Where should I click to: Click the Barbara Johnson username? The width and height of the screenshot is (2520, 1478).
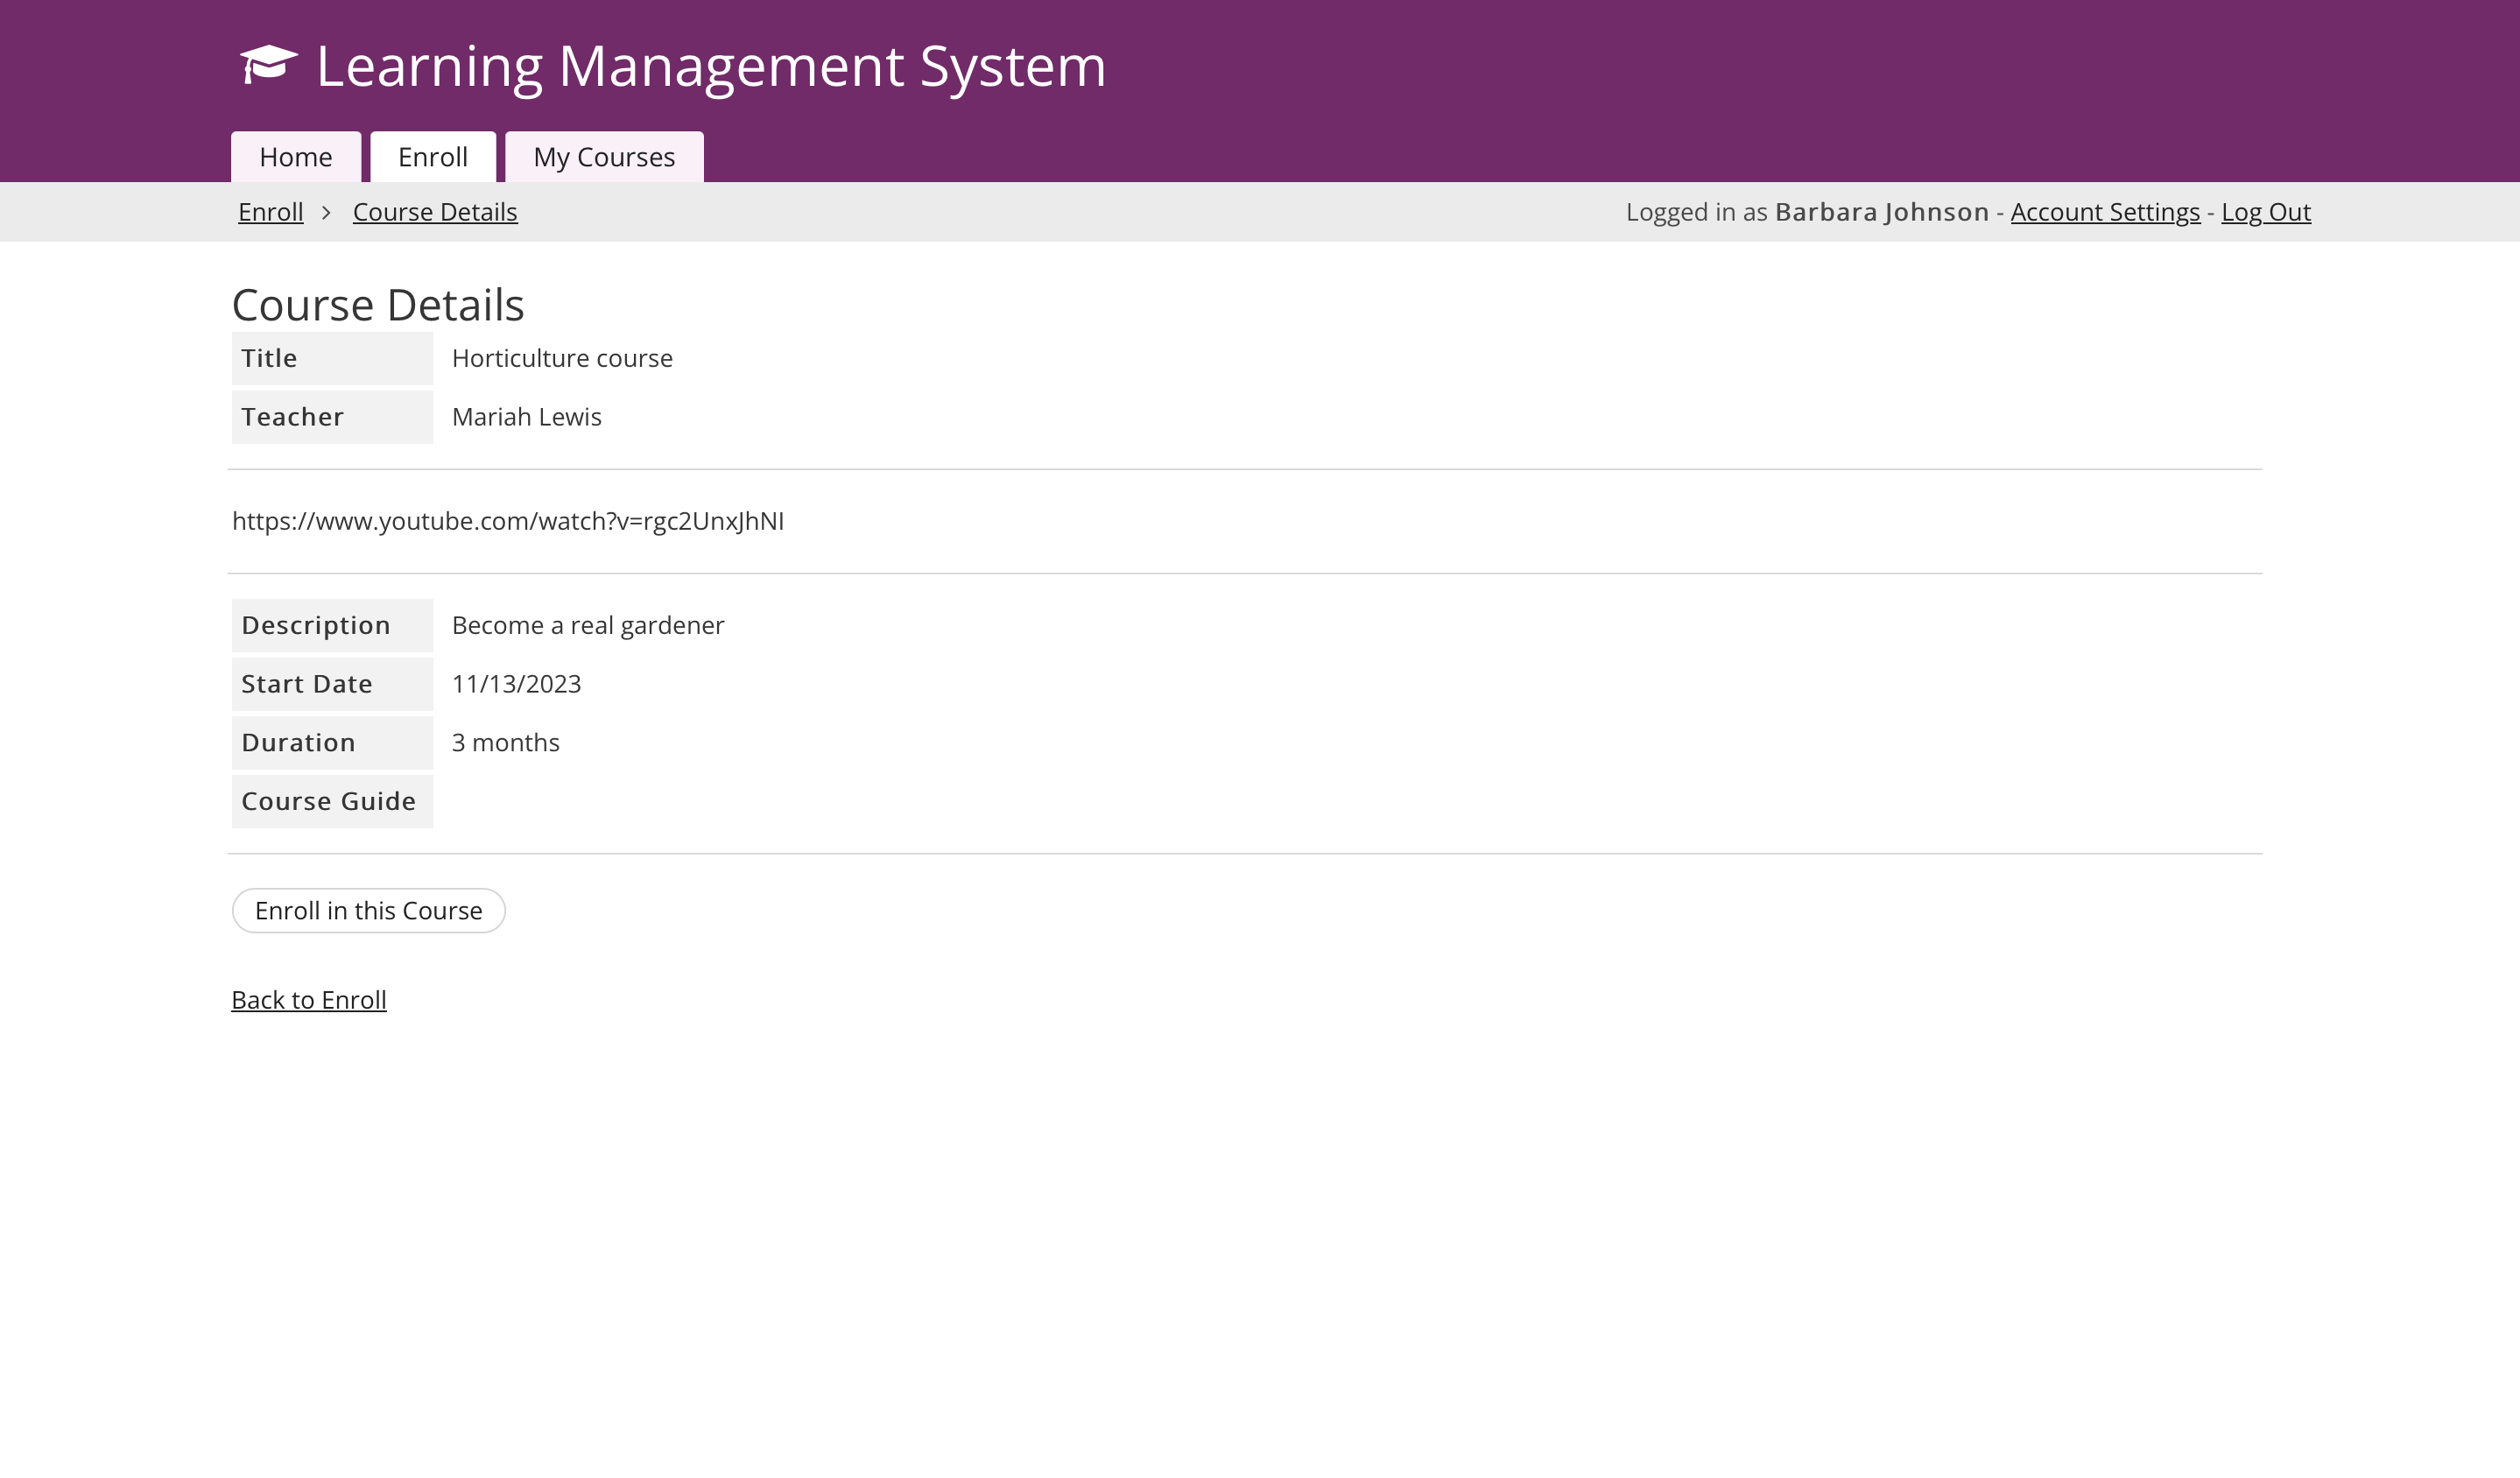[x=1881, y=212]
